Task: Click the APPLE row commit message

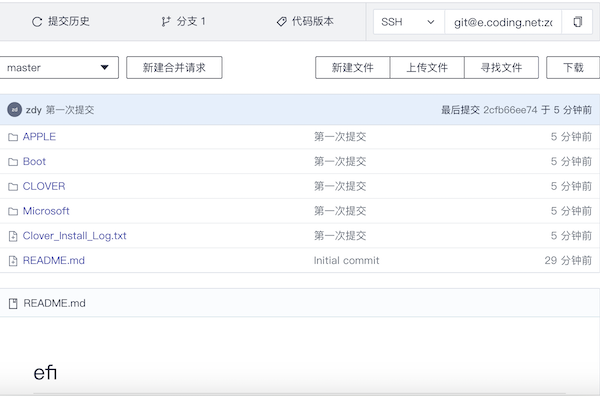Action: pyautogui.click(x=340, y=137)
